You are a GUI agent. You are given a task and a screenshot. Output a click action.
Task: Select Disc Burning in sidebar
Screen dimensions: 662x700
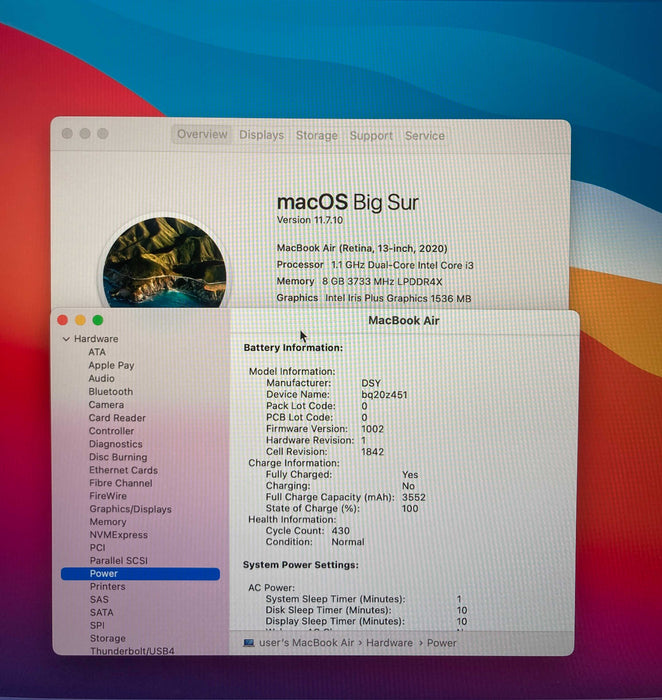click(x=118, y=457)
